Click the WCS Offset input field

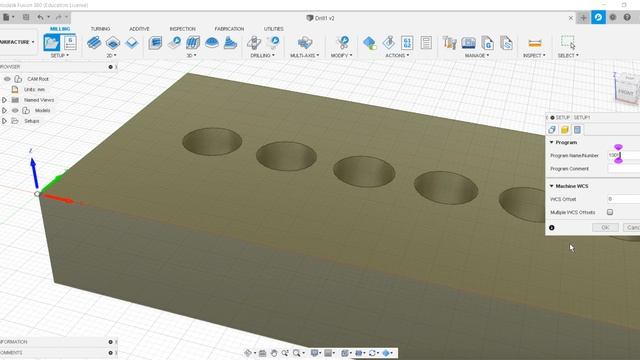point(623,199)
